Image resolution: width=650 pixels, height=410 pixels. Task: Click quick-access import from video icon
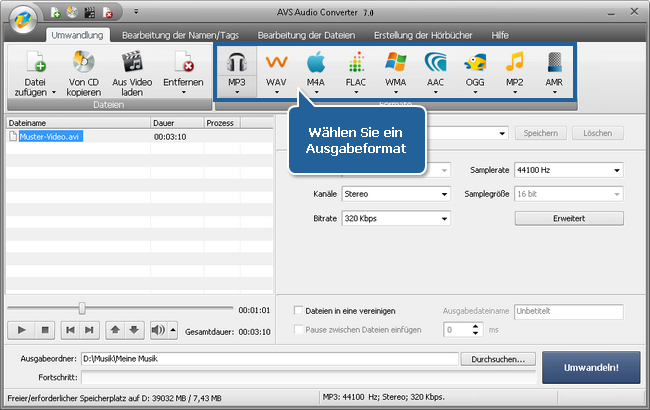pyautogui.click(x=90, y=12)
